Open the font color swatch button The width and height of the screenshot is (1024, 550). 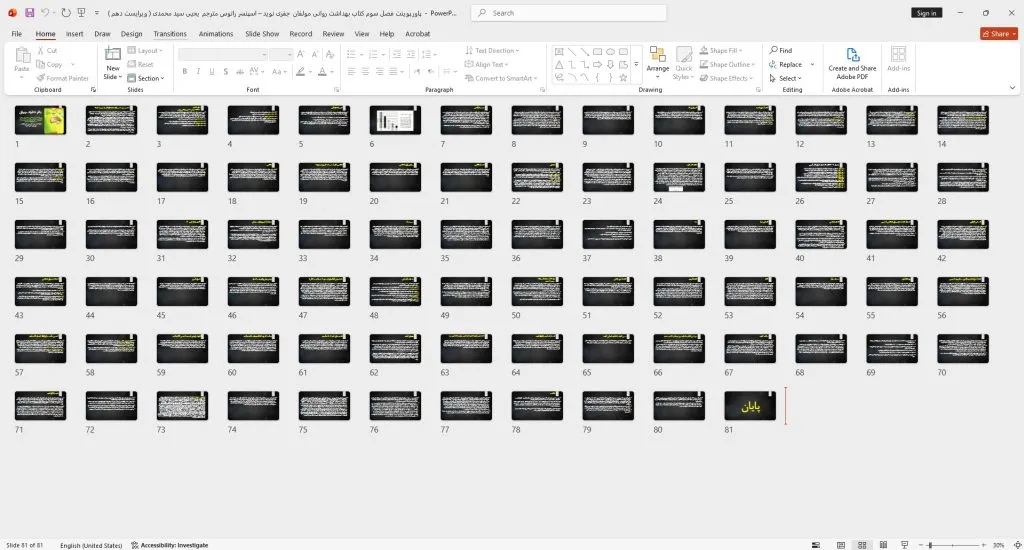tap(322, 71)
